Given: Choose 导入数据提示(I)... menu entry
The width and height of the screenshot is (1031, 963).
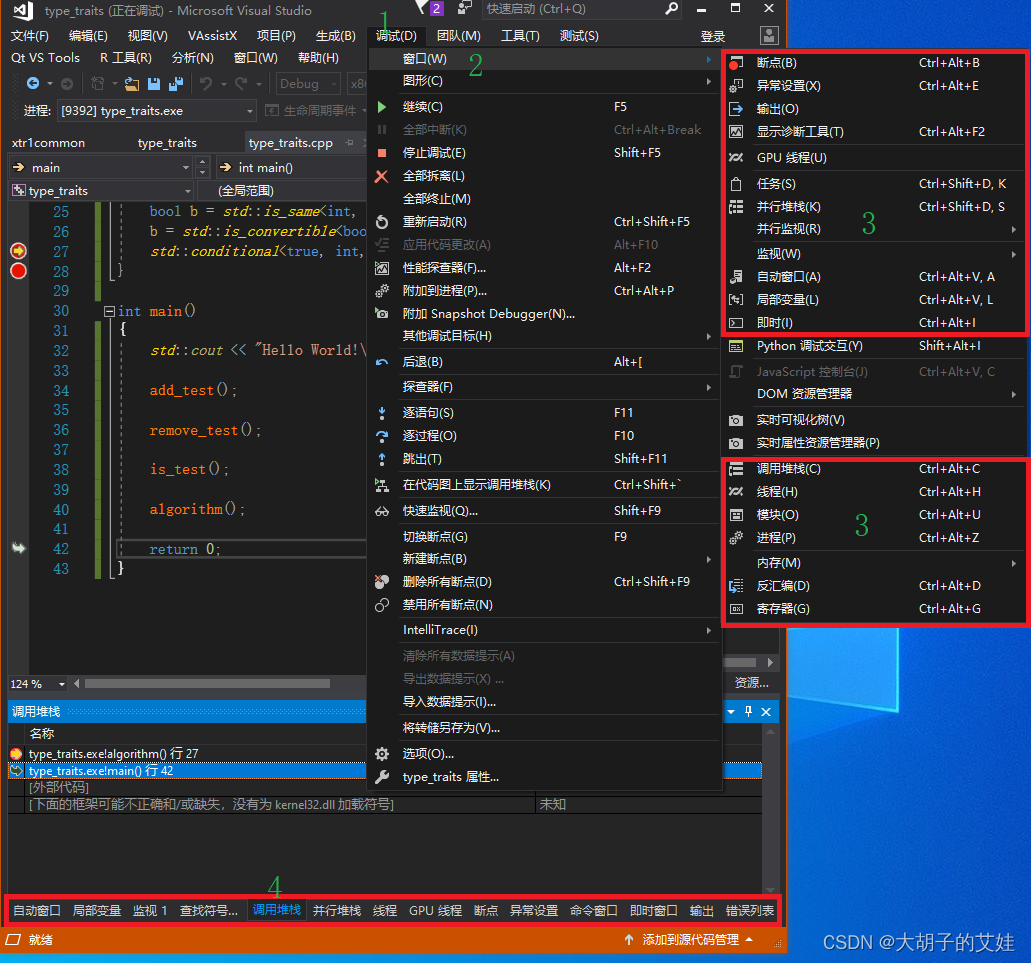Looking at the screenshot, I should pyautogui.click(x=449, y=702).
